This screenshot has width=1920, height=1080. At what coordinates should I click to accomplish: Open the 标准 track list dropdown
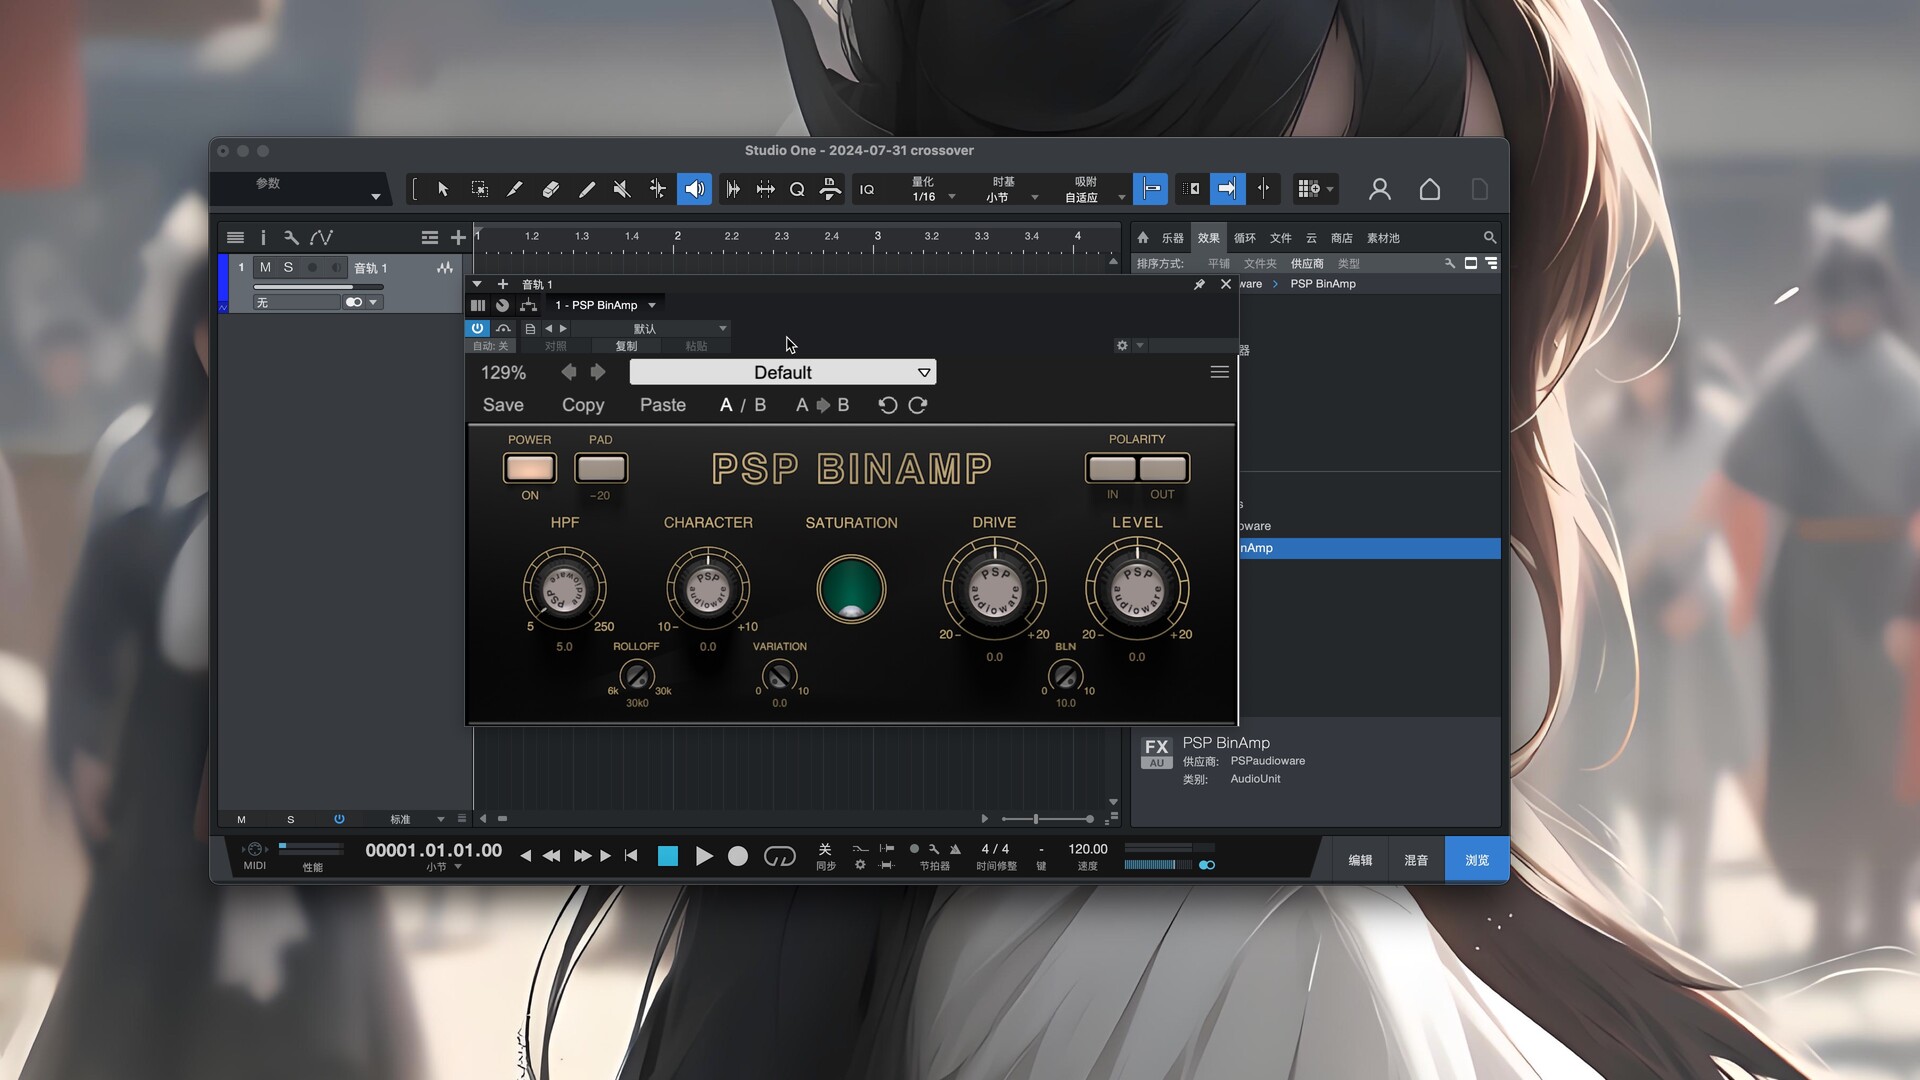click(416, 819)
